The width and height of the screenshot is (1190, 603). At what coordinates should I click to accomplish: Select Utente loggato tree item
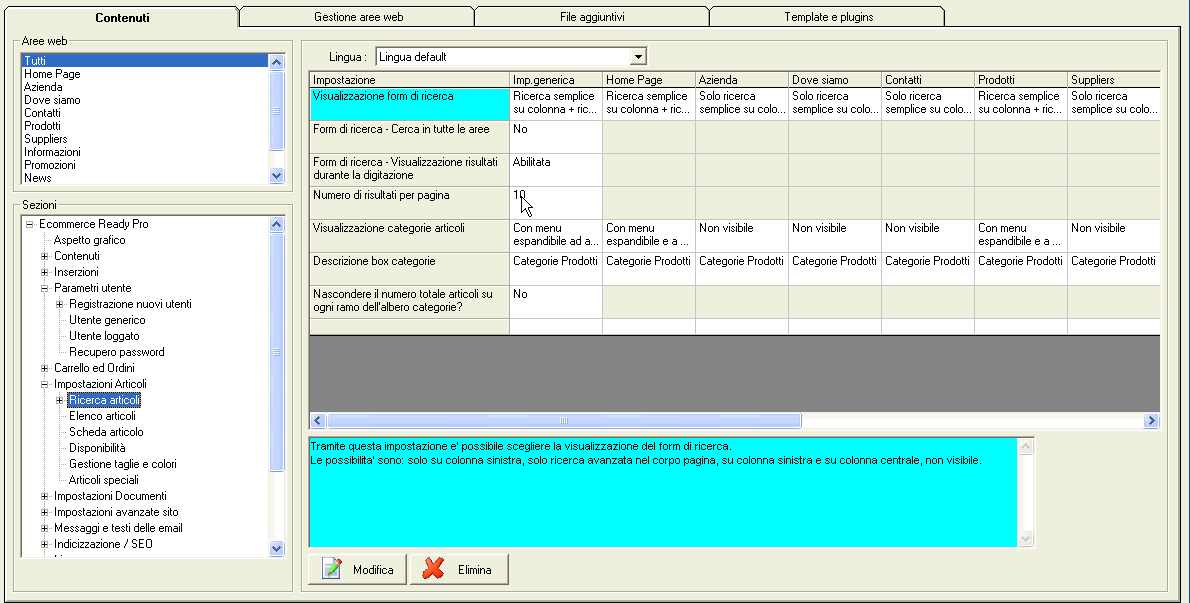pos(104,336)
